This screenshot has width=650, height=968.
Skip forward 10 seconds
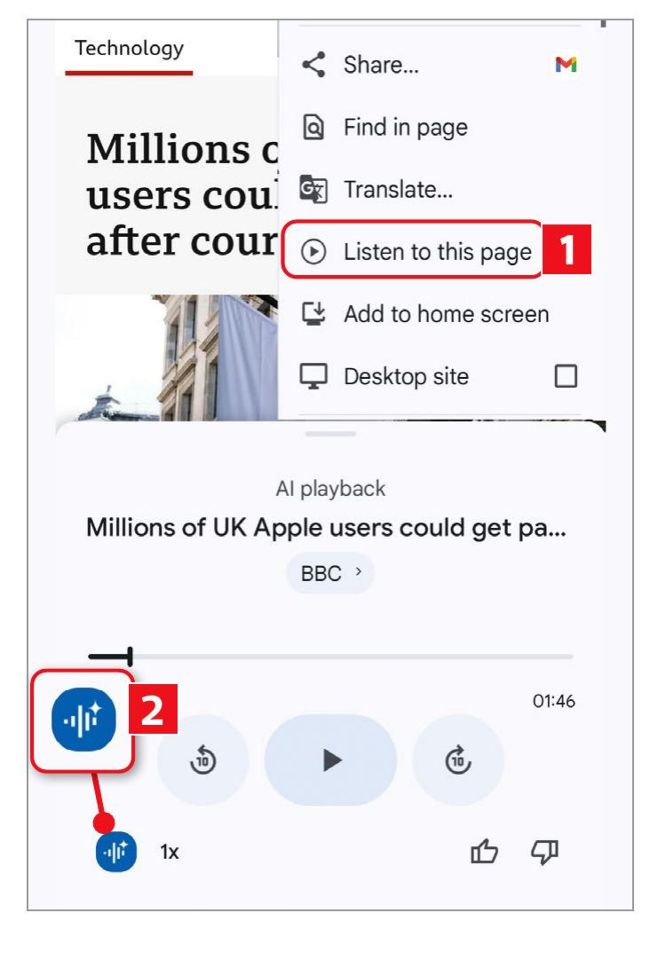pos(458,760)
